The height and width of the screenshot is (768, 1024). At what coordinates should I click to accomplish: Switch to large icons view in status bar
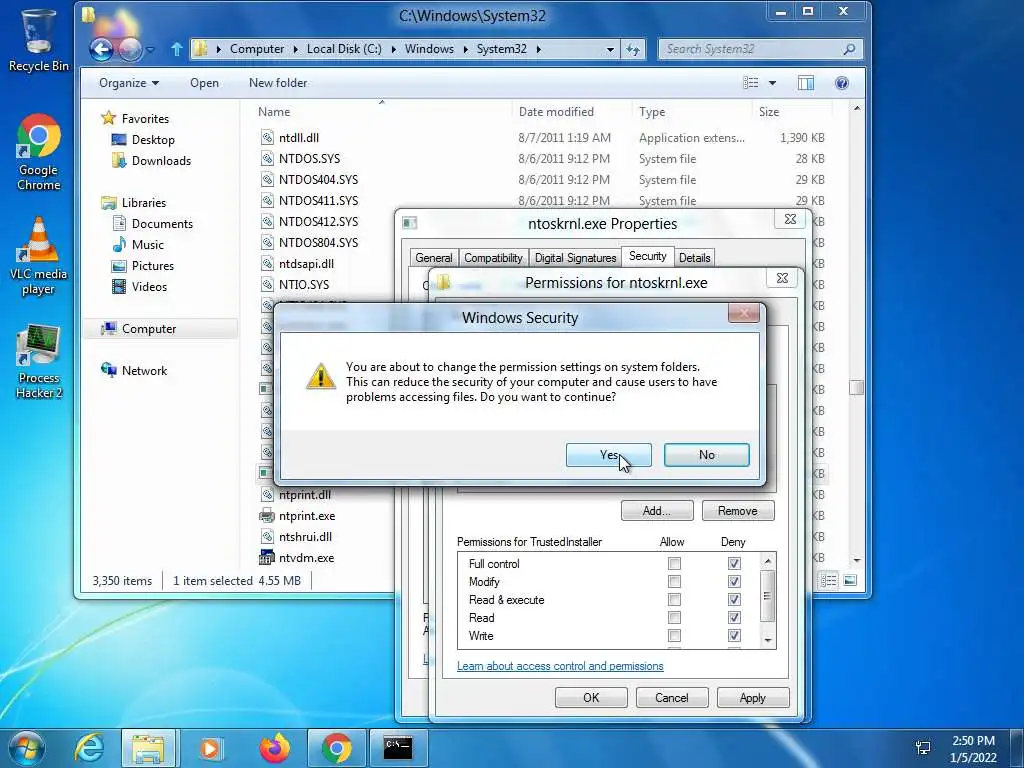[x=850, y=581]
